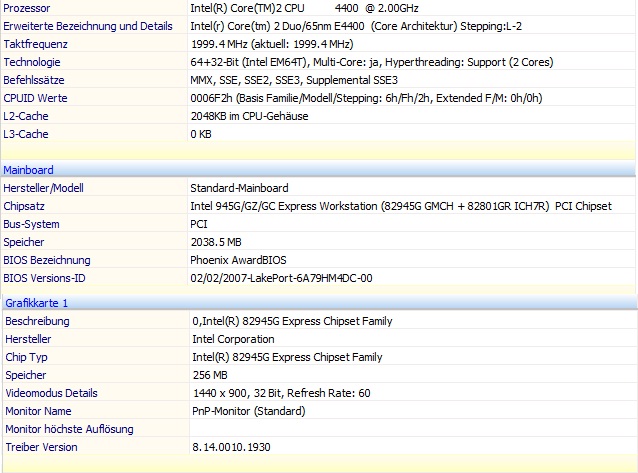
Task: Select the Chipsatz row label
Action: [x=26, y=206]
